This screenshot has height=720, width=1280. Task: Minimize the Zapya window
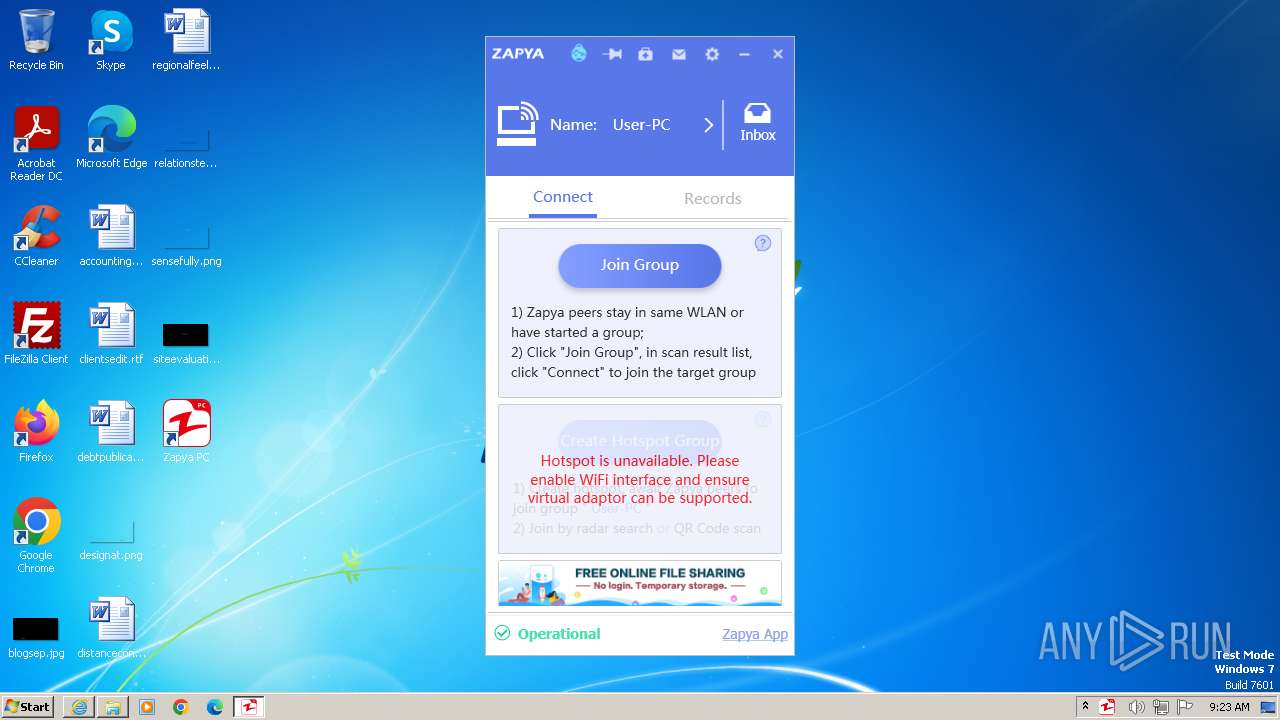[x=744, y=54]
